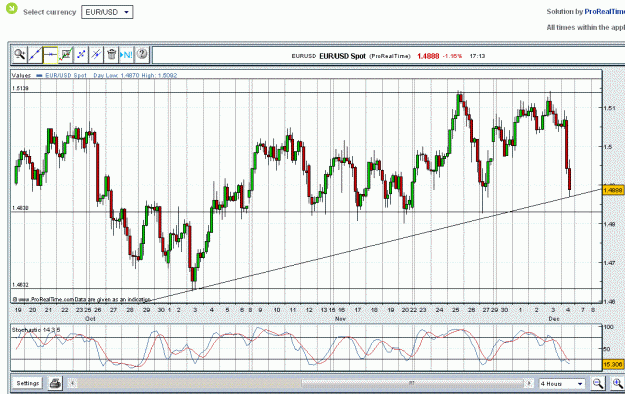625x394 pixels.
Task: Click the EUR/USD Spot title in header
Action: click(342, 56)
